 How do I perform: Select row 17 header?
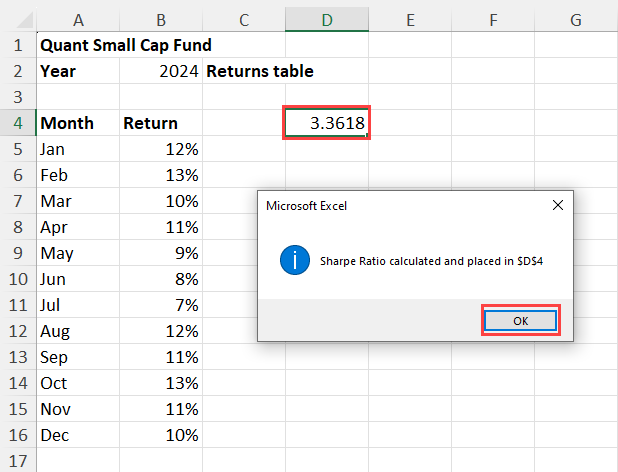pos(18,461)
